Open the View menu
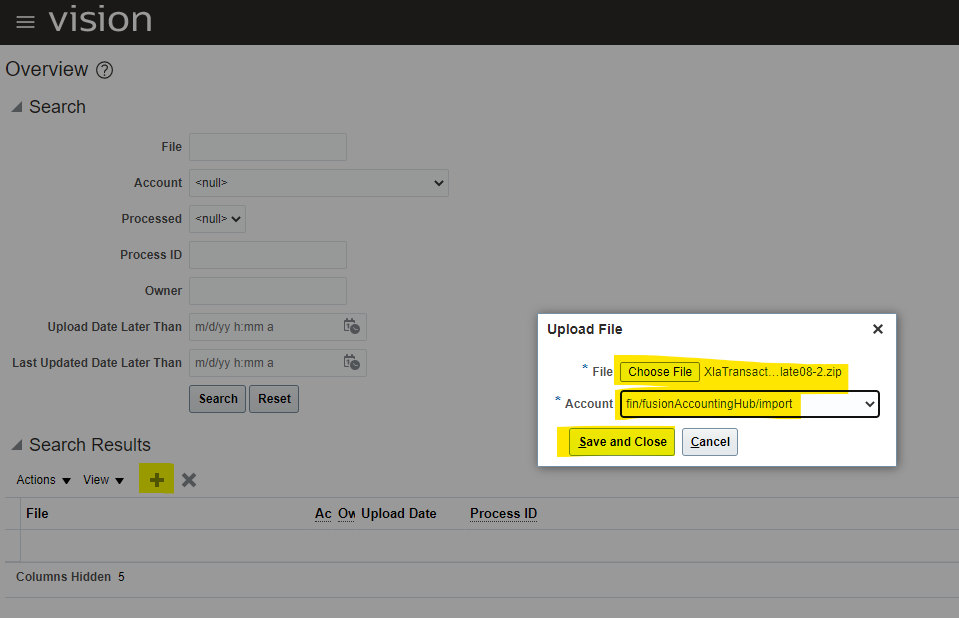Viewport: 959px width, 618px height. click(x=103, y=480)
